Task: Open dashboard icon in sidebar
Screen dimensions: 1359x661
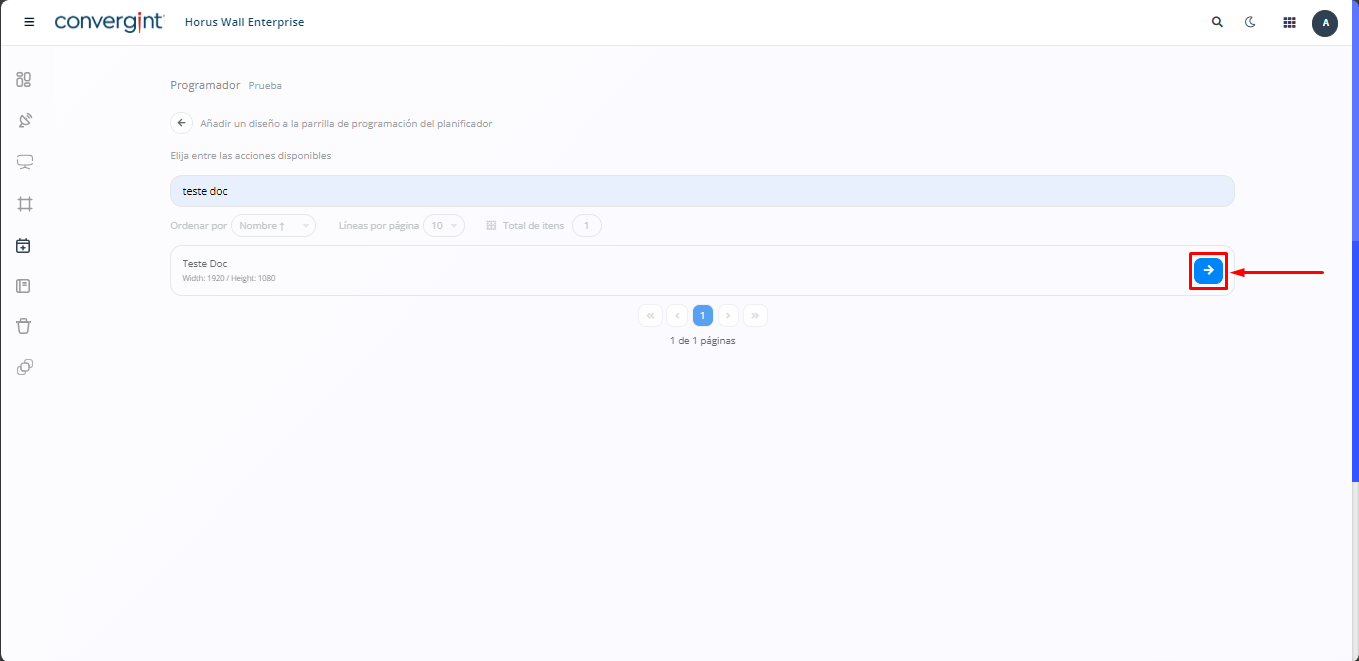Action: click(x=24, y=80)
